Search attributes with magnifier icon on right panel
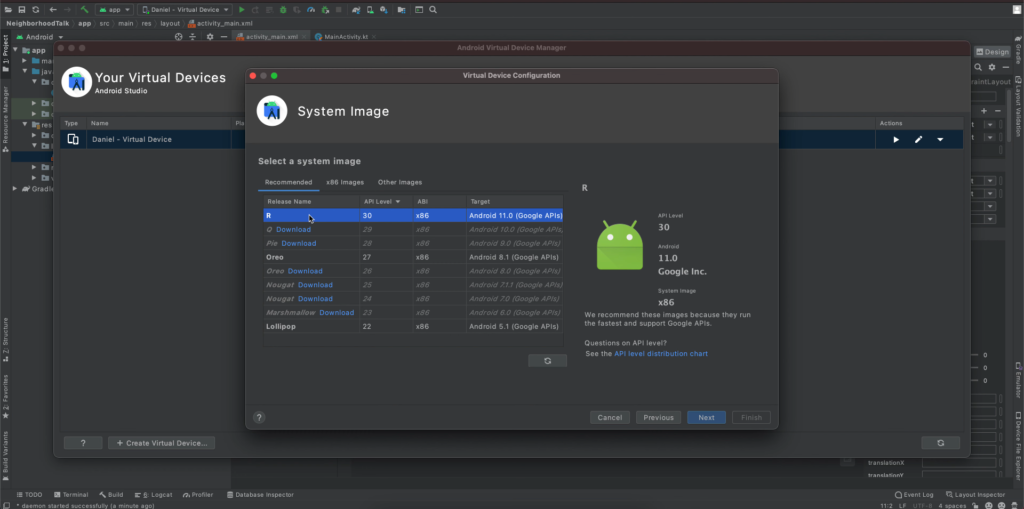This screenshot has width=1024, height=509. [x=978, y=67]
